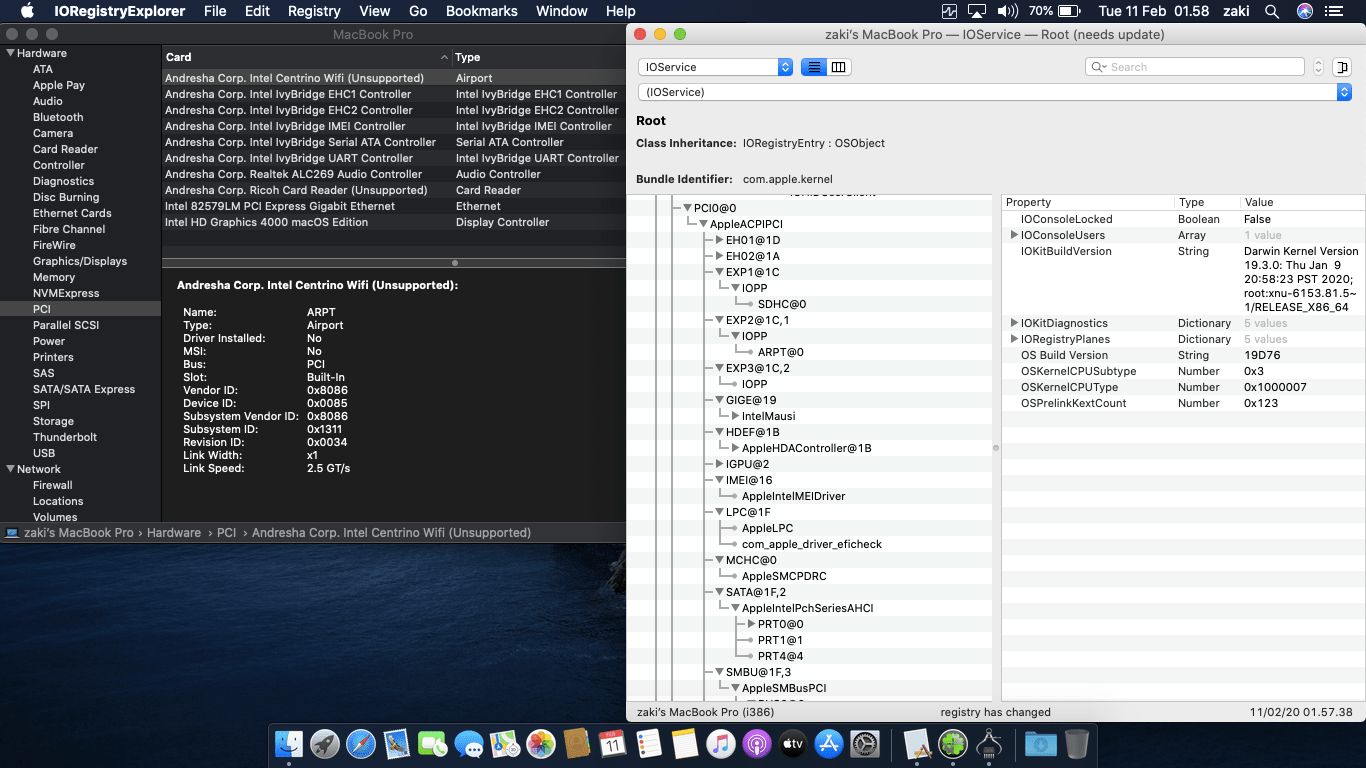
Task: Switch IORegistryExplorer to column view
Action: pos(839,67)
